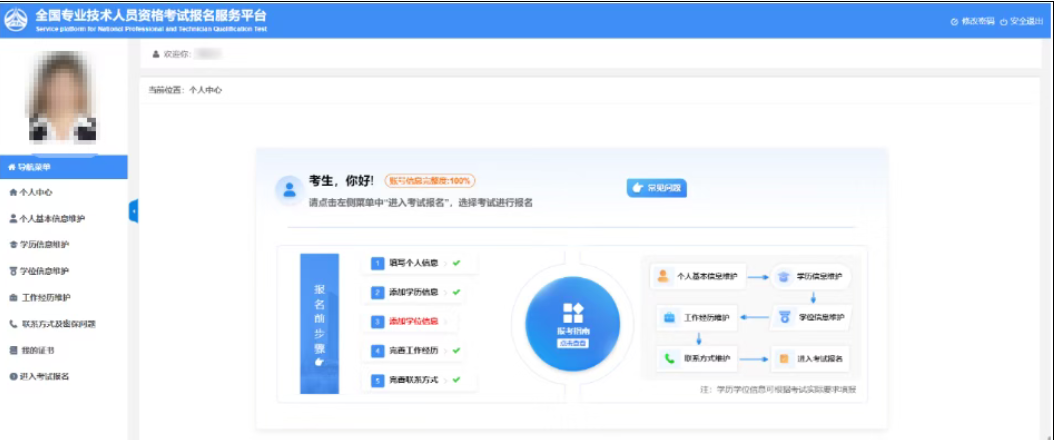1054x440 pixels.
Task: Open the 常见问题 button
Action: click(x=657, y=188)
